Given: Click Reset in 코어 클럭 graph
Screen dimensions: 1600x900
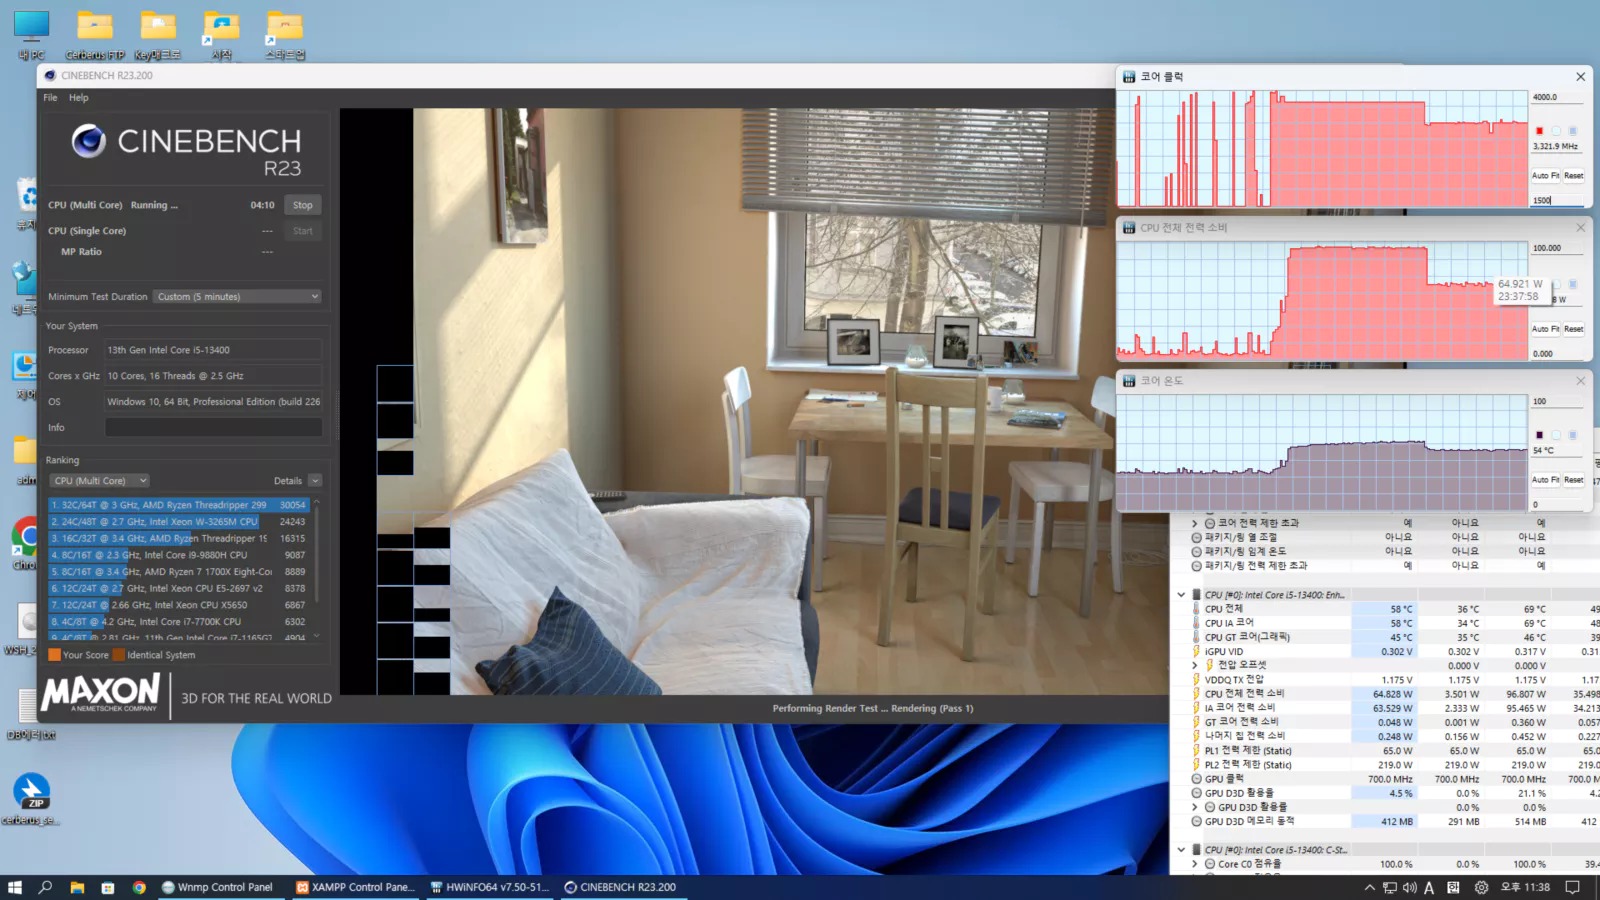Looking at the screenshot, I should [1573, 176].
